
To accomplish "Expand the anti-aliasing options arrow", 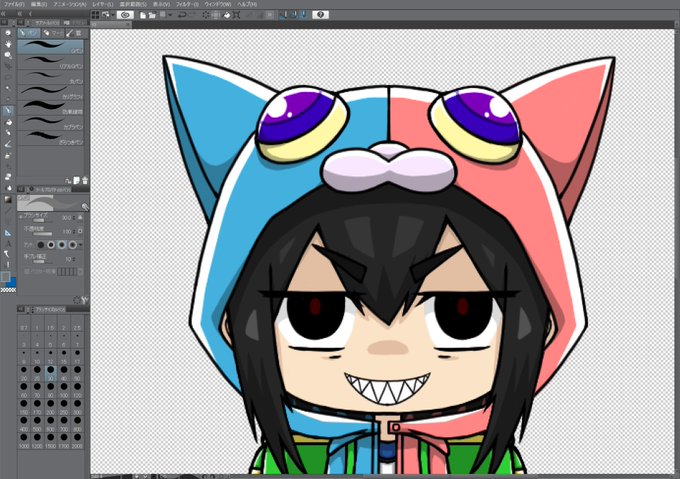I will coord(81,245).
